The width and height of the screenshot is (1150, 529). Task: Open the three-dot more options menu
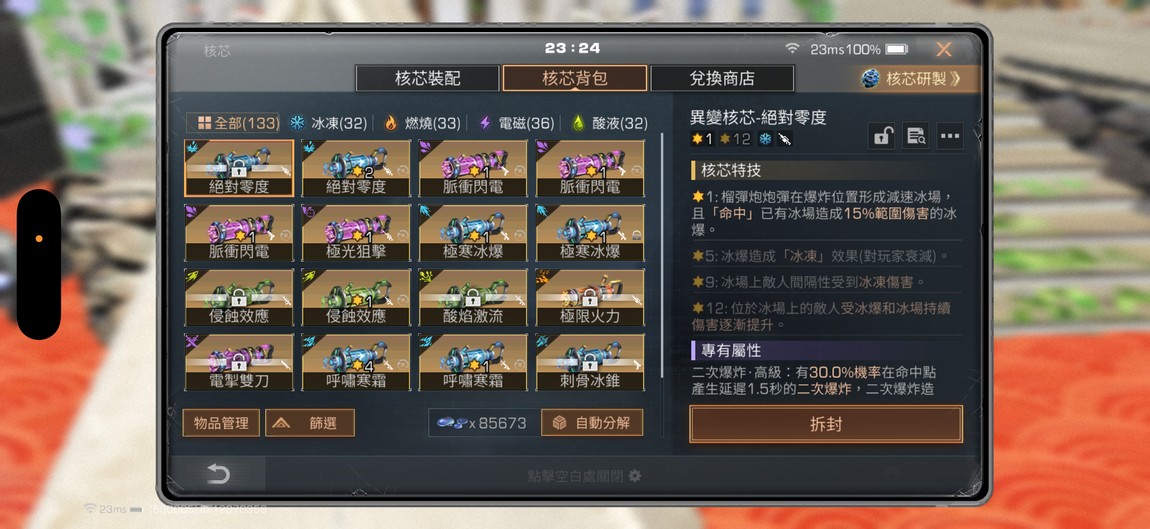pos(950,136)
